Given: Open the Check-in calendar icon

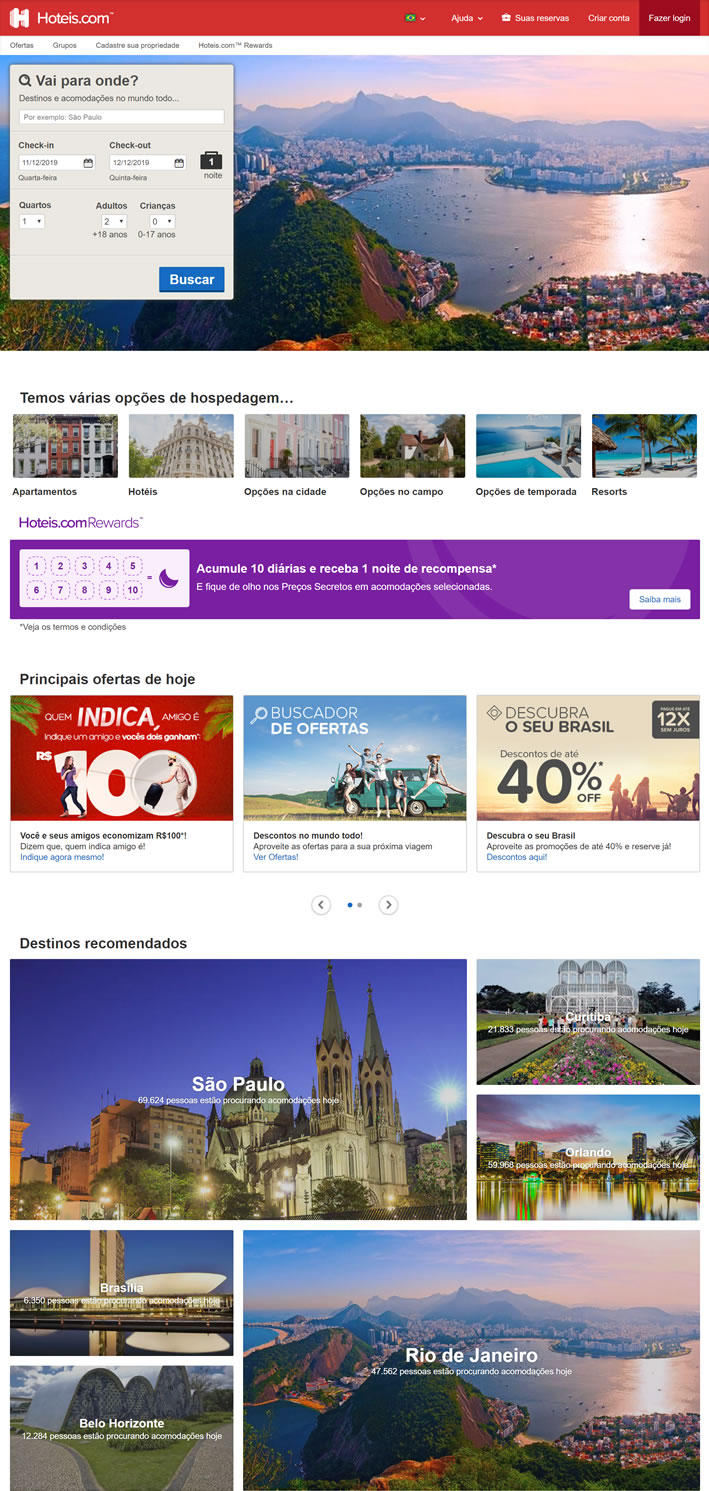Looking at the screenshot, I should [x=88, y=163].
